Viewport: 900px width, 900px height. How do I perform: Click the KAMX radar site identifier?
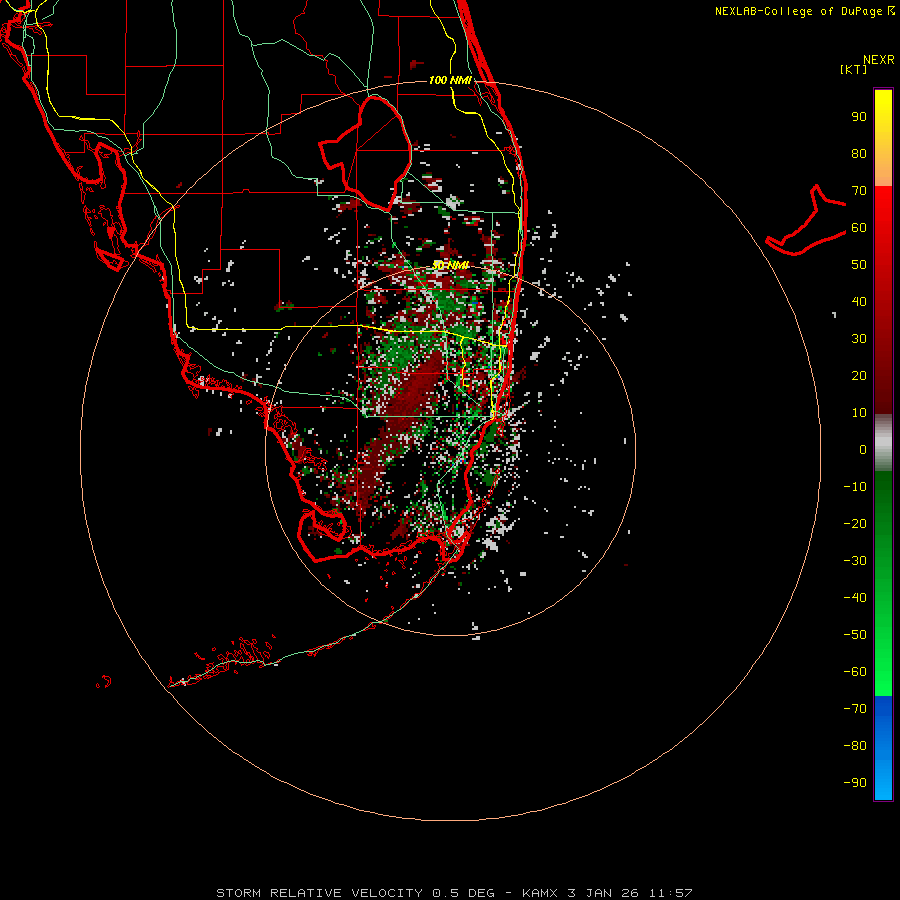point(540,893)
